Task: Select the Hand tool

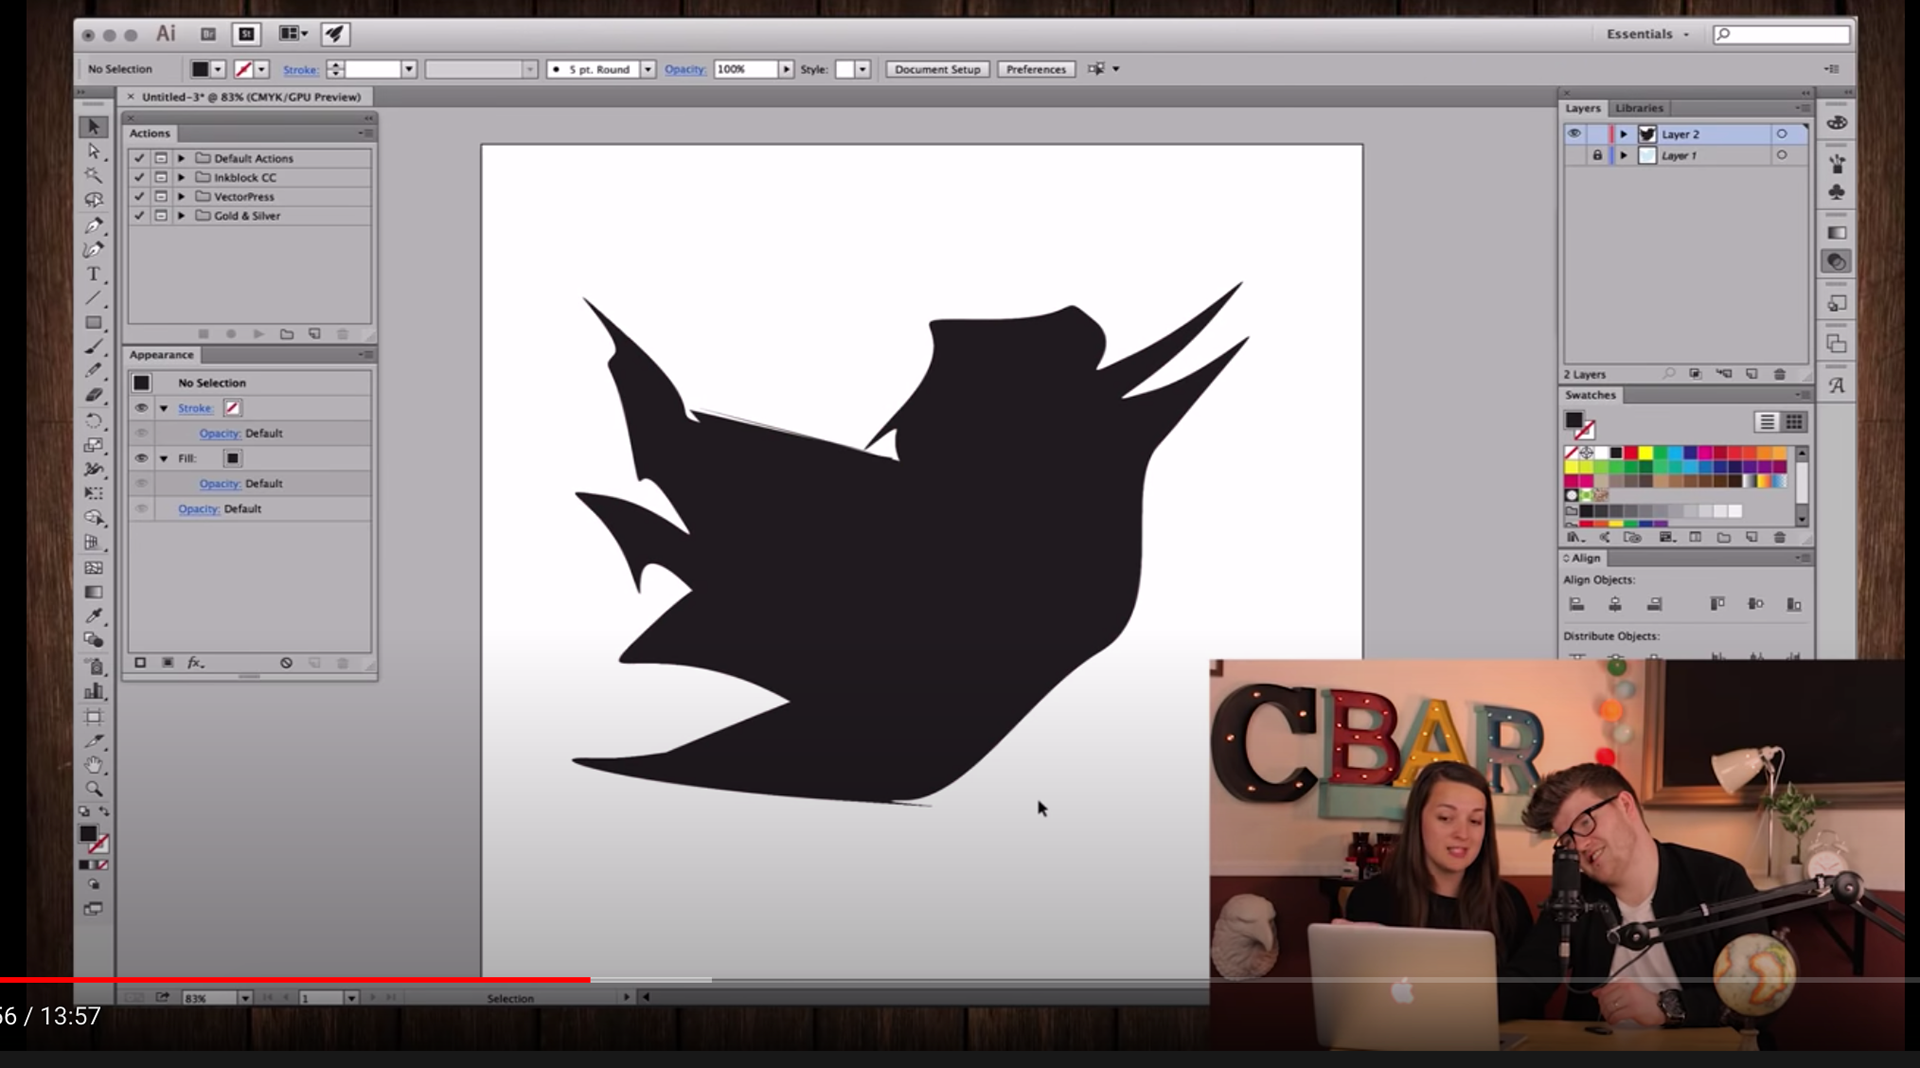Action: (x=93, y=765)
